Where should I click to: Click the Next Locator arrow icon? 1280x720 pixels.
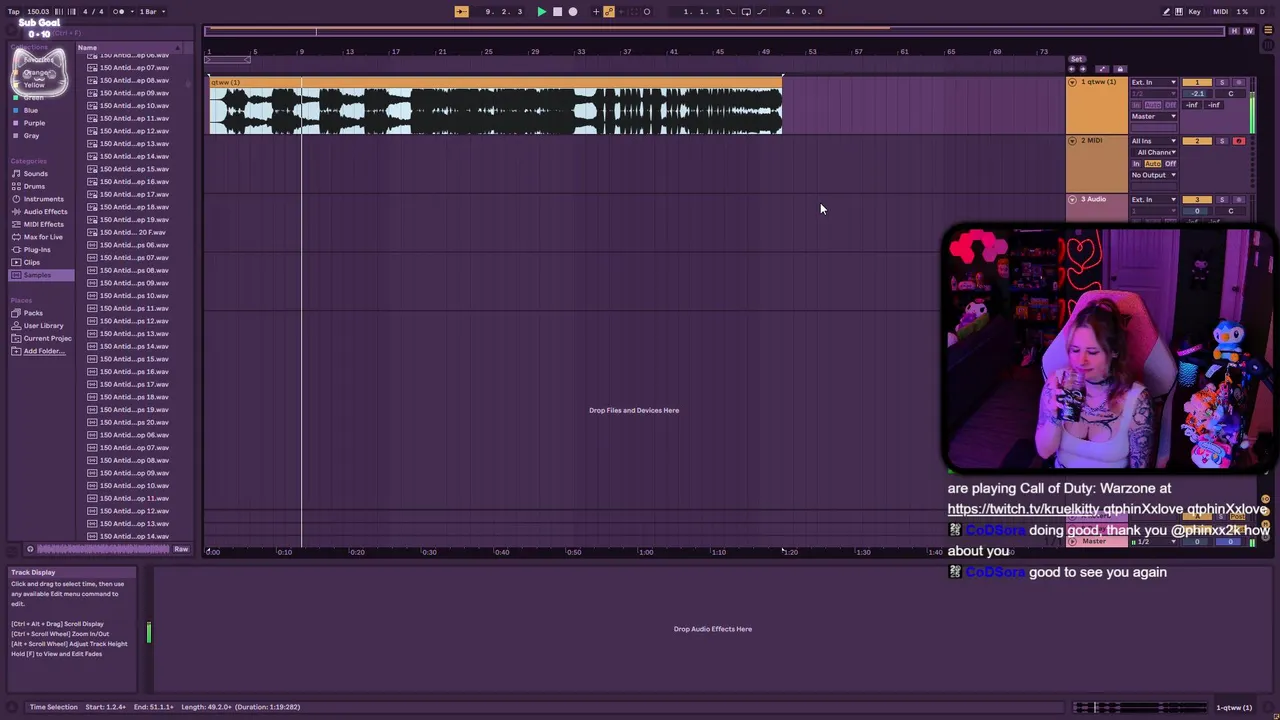click(1083, 69)
